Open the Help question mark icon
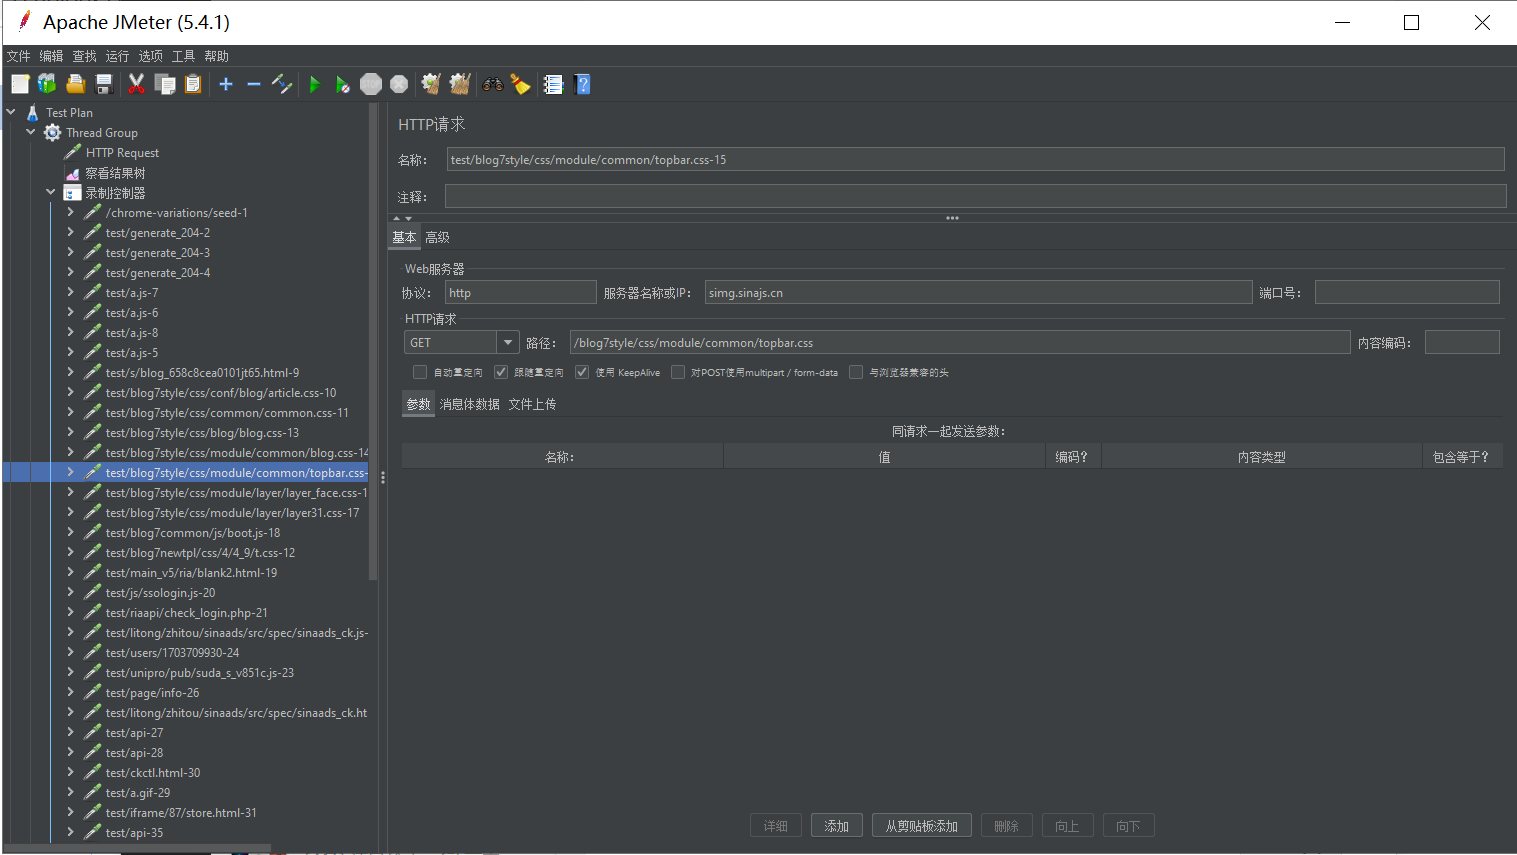Image resolution: width=1517 pixels, height=855 pixels. 583,84
